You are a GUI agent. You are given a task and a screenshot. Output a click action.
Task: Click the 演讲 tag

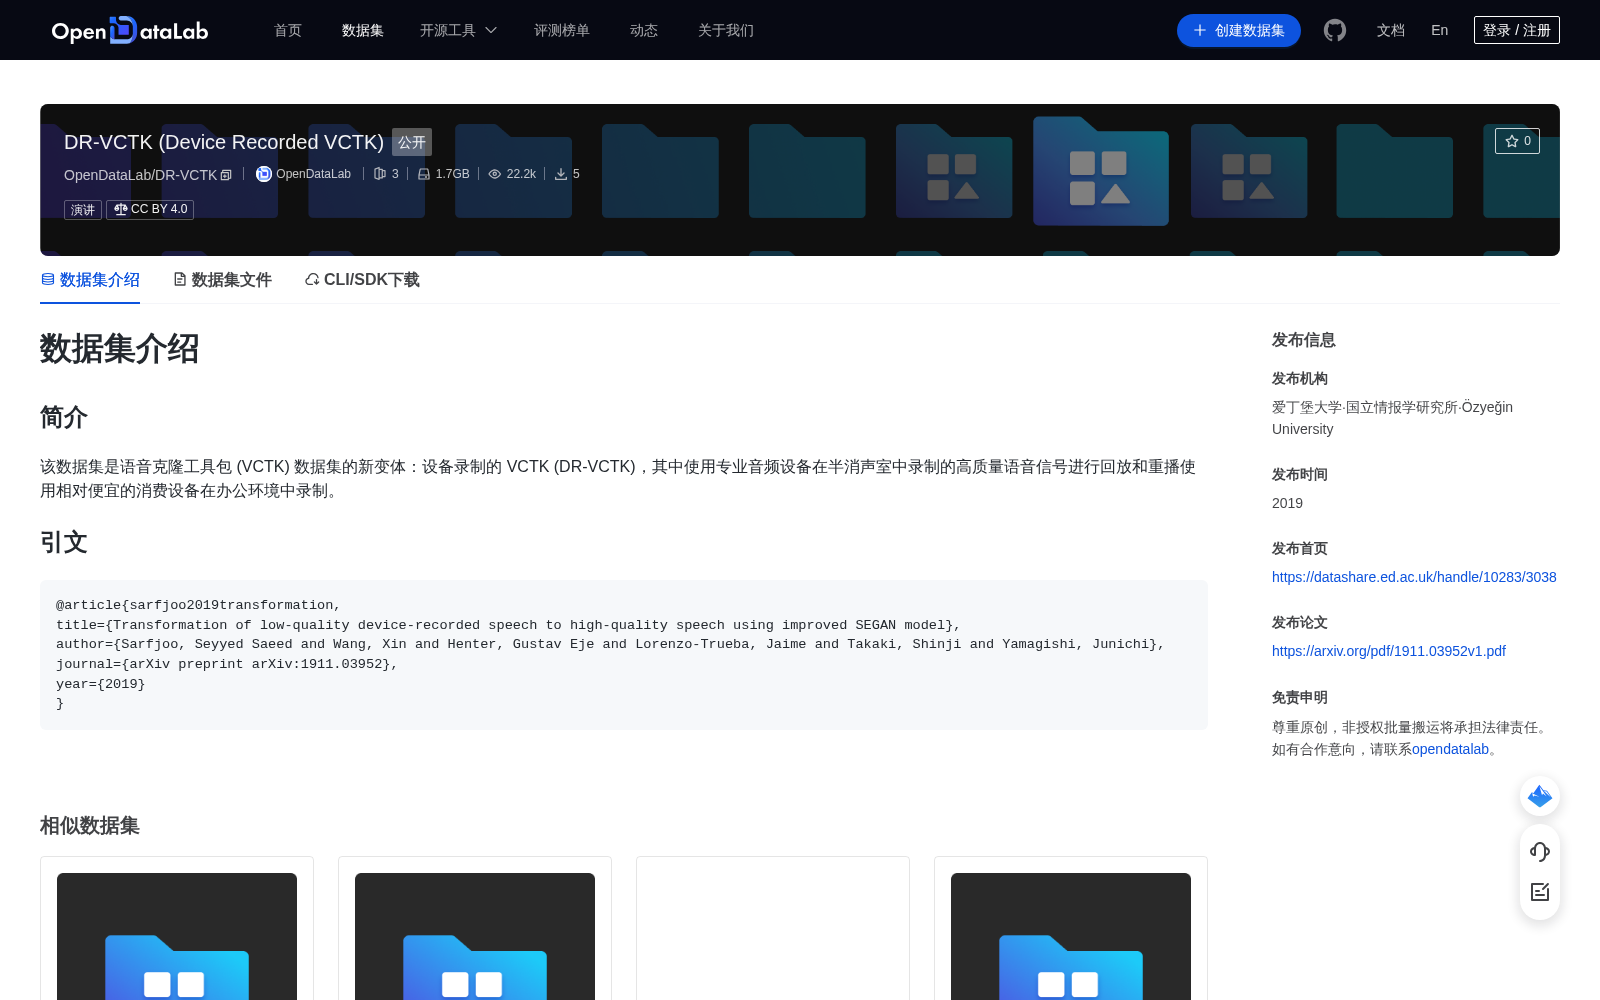pos(83,210)
